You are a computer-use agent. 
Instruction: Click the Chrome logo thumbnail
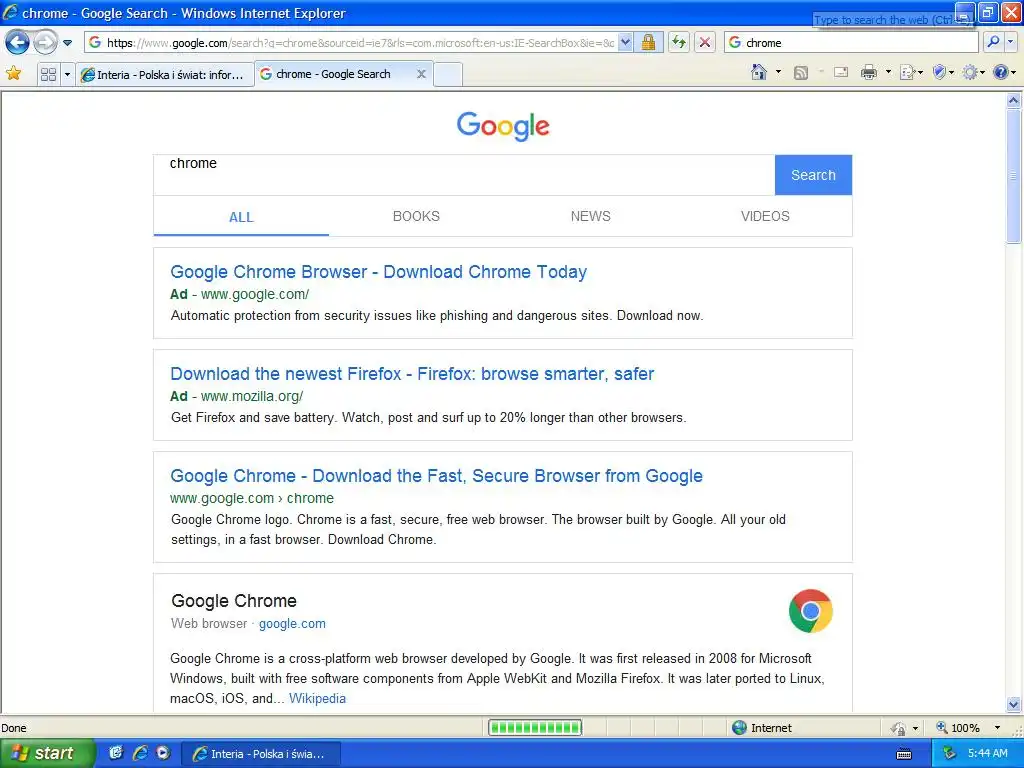[x=810, y=611]
